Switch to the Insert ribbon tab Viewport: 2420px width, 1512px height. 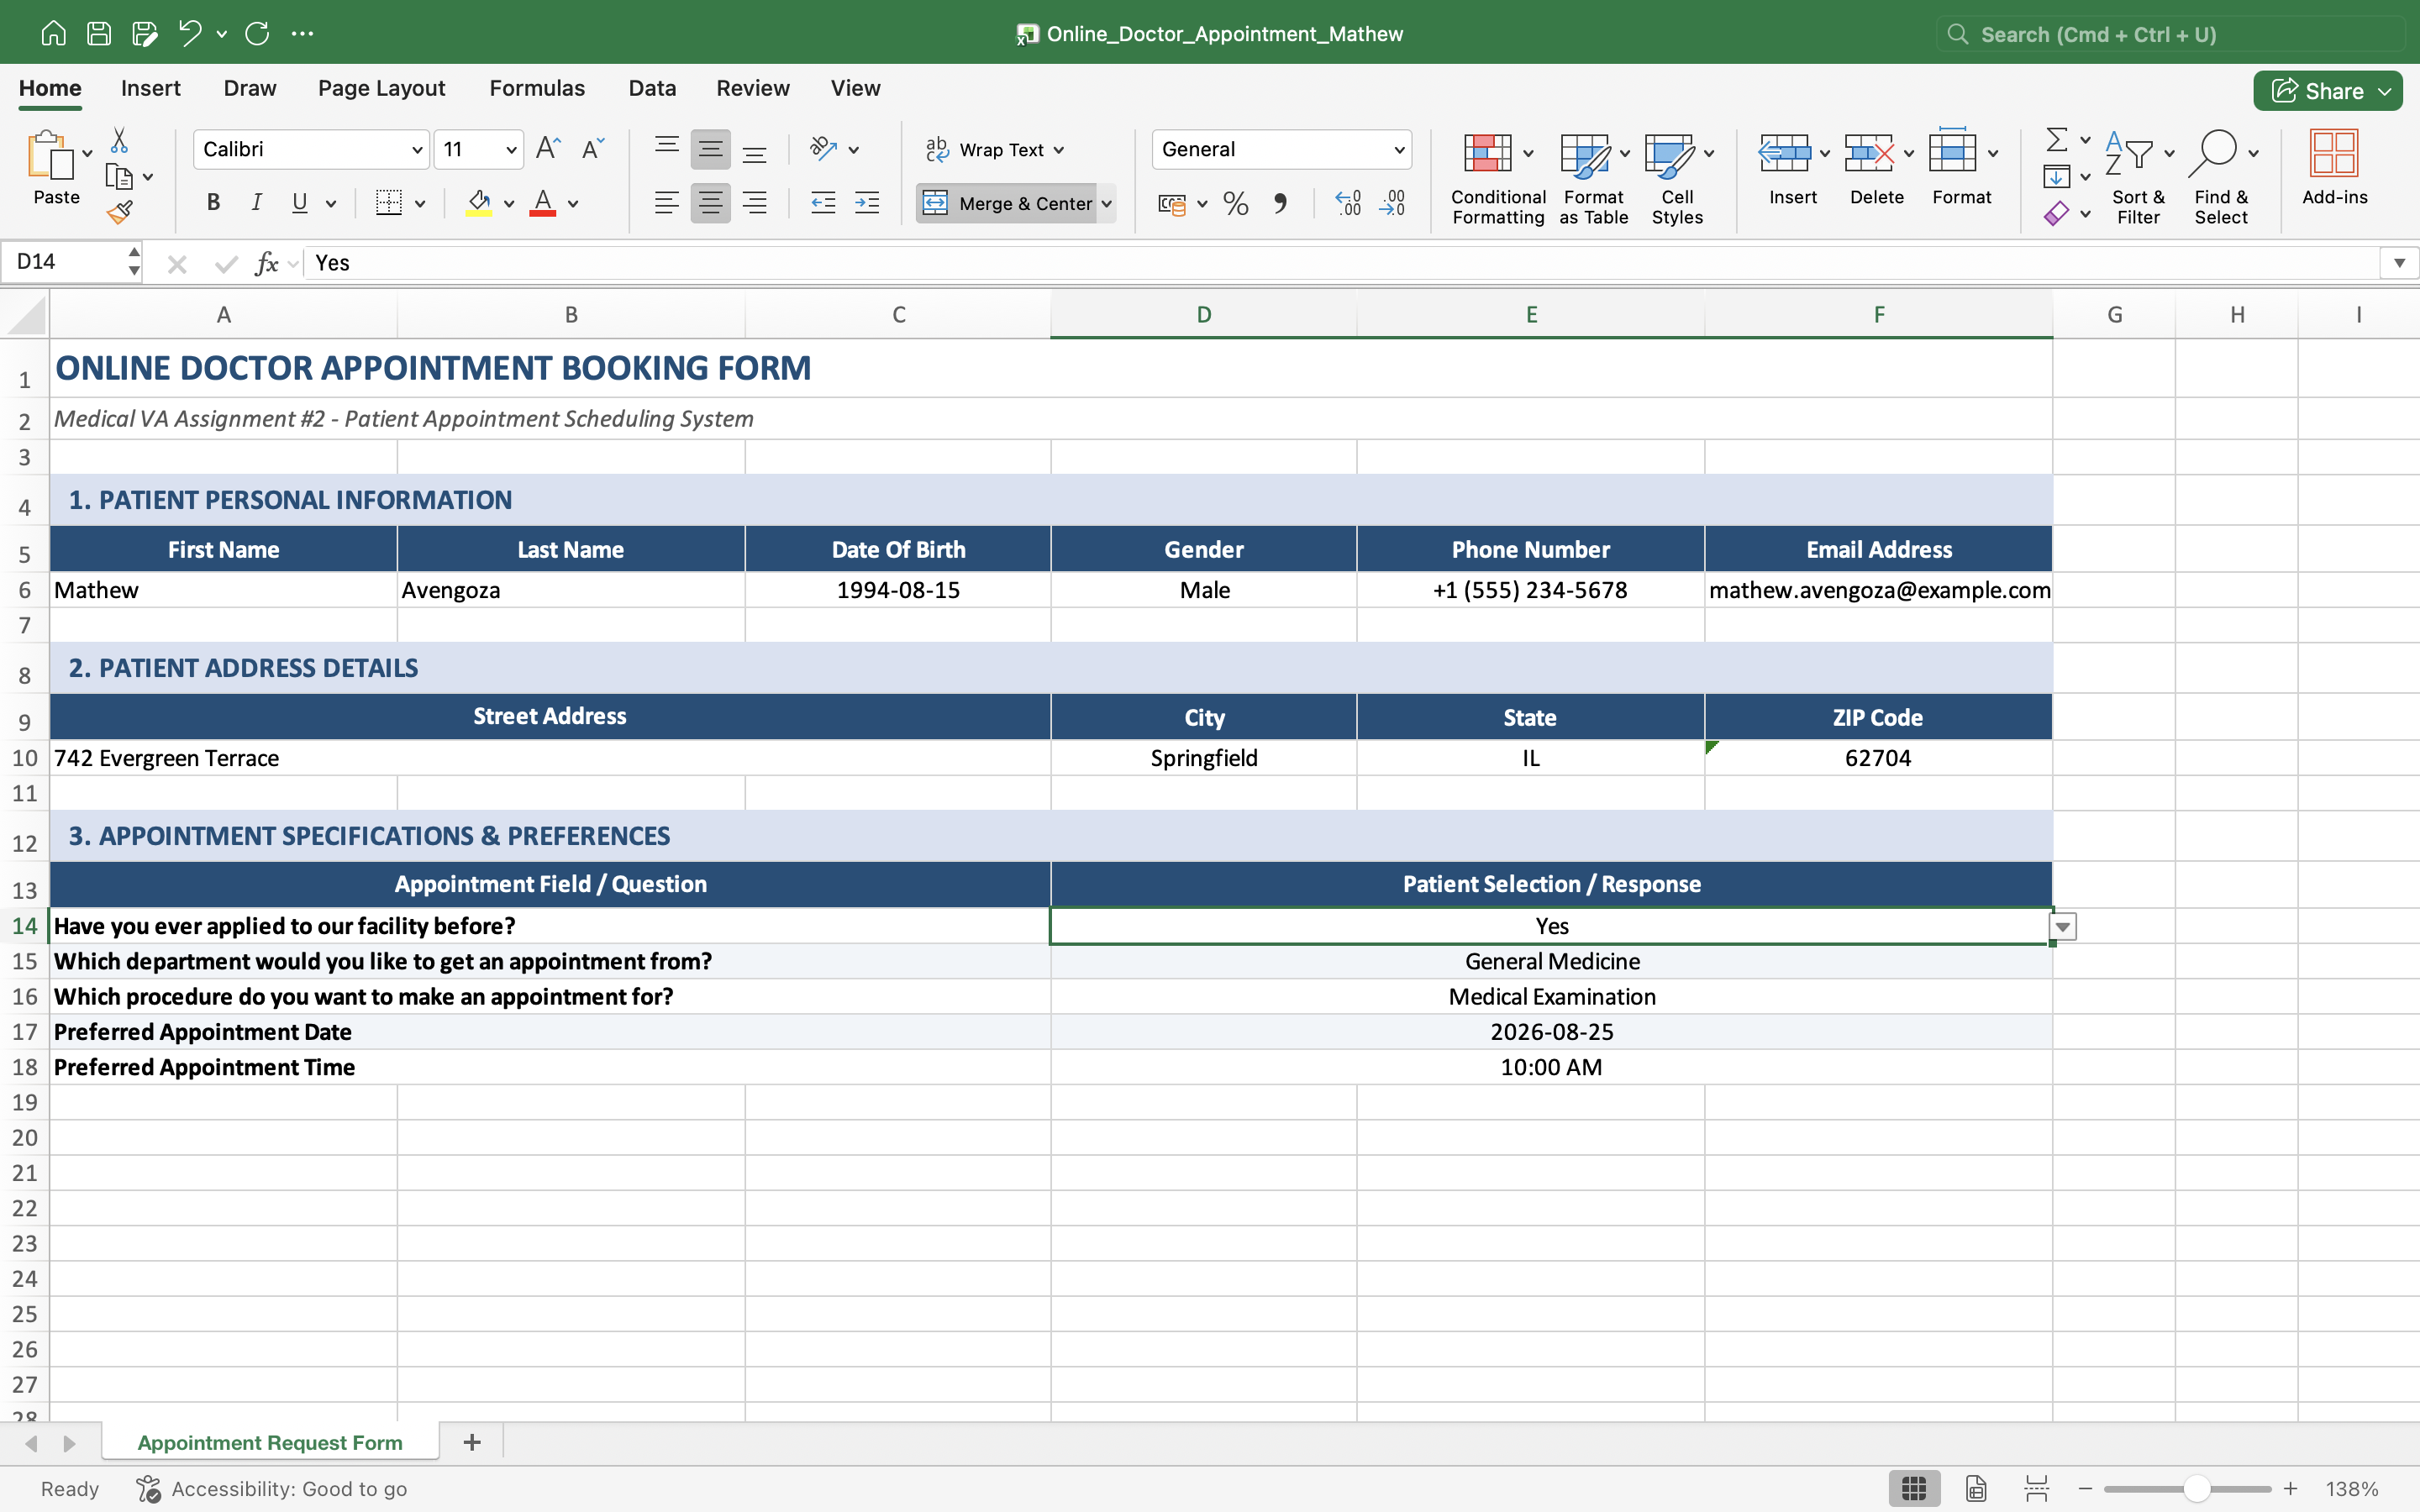tap(151, 88)
